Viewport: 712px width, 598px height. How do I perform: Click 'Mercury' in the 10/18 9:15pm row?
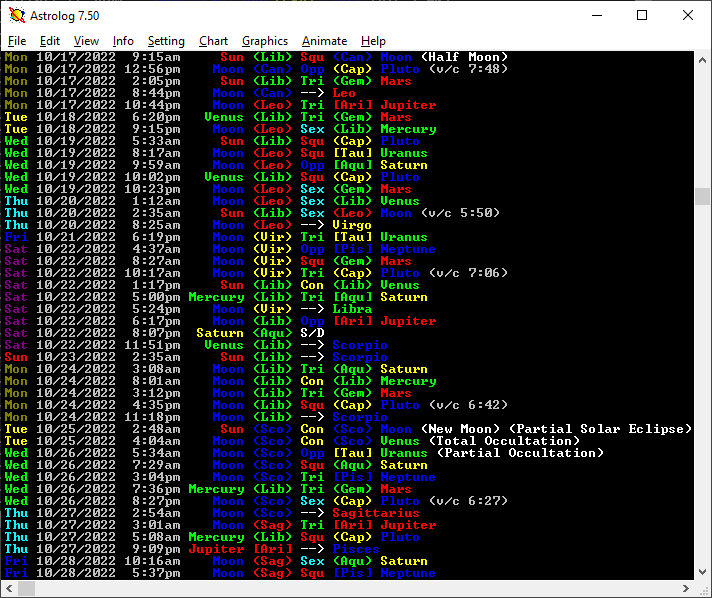point(408,129)
